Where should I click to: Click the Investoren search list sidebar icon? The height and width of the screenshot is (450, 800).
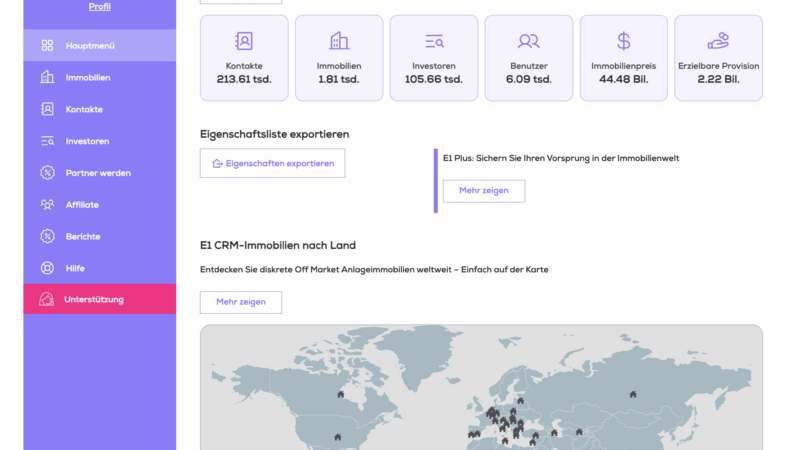pyautogui.click(x=47, y=141)
